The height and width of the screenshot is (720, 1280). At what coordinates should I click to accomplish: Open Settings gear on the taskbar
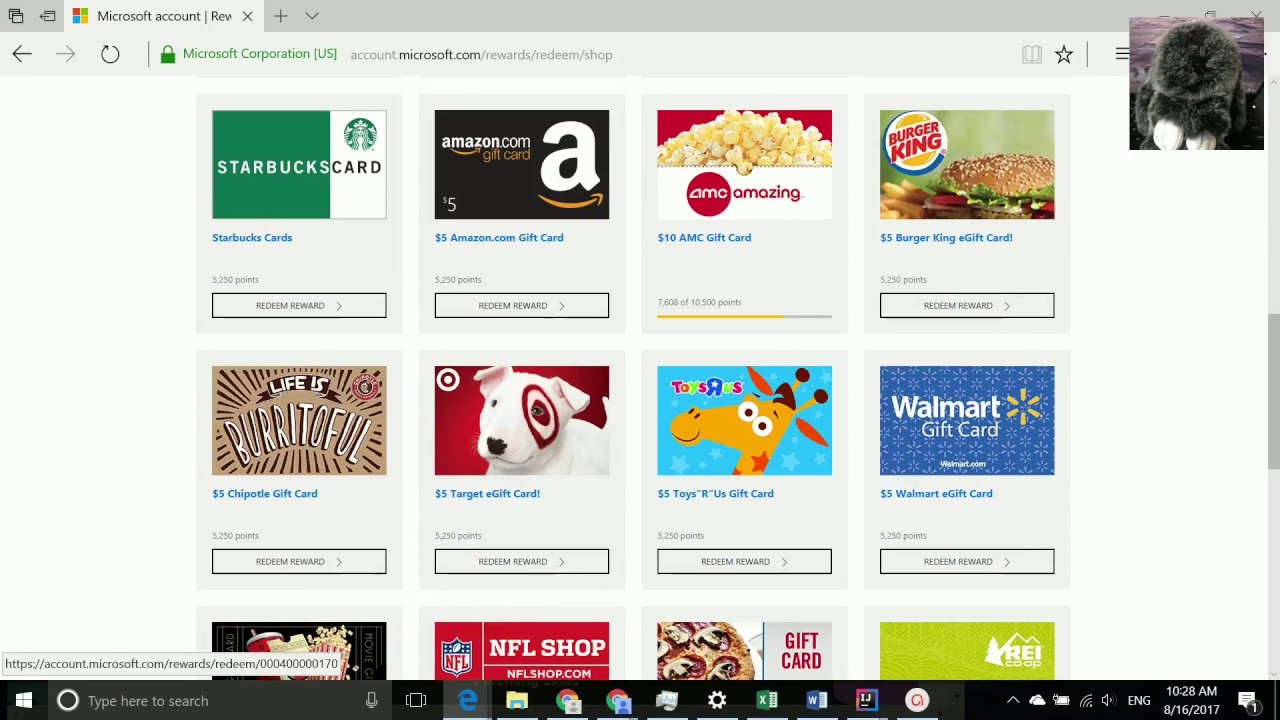point(717,700)
